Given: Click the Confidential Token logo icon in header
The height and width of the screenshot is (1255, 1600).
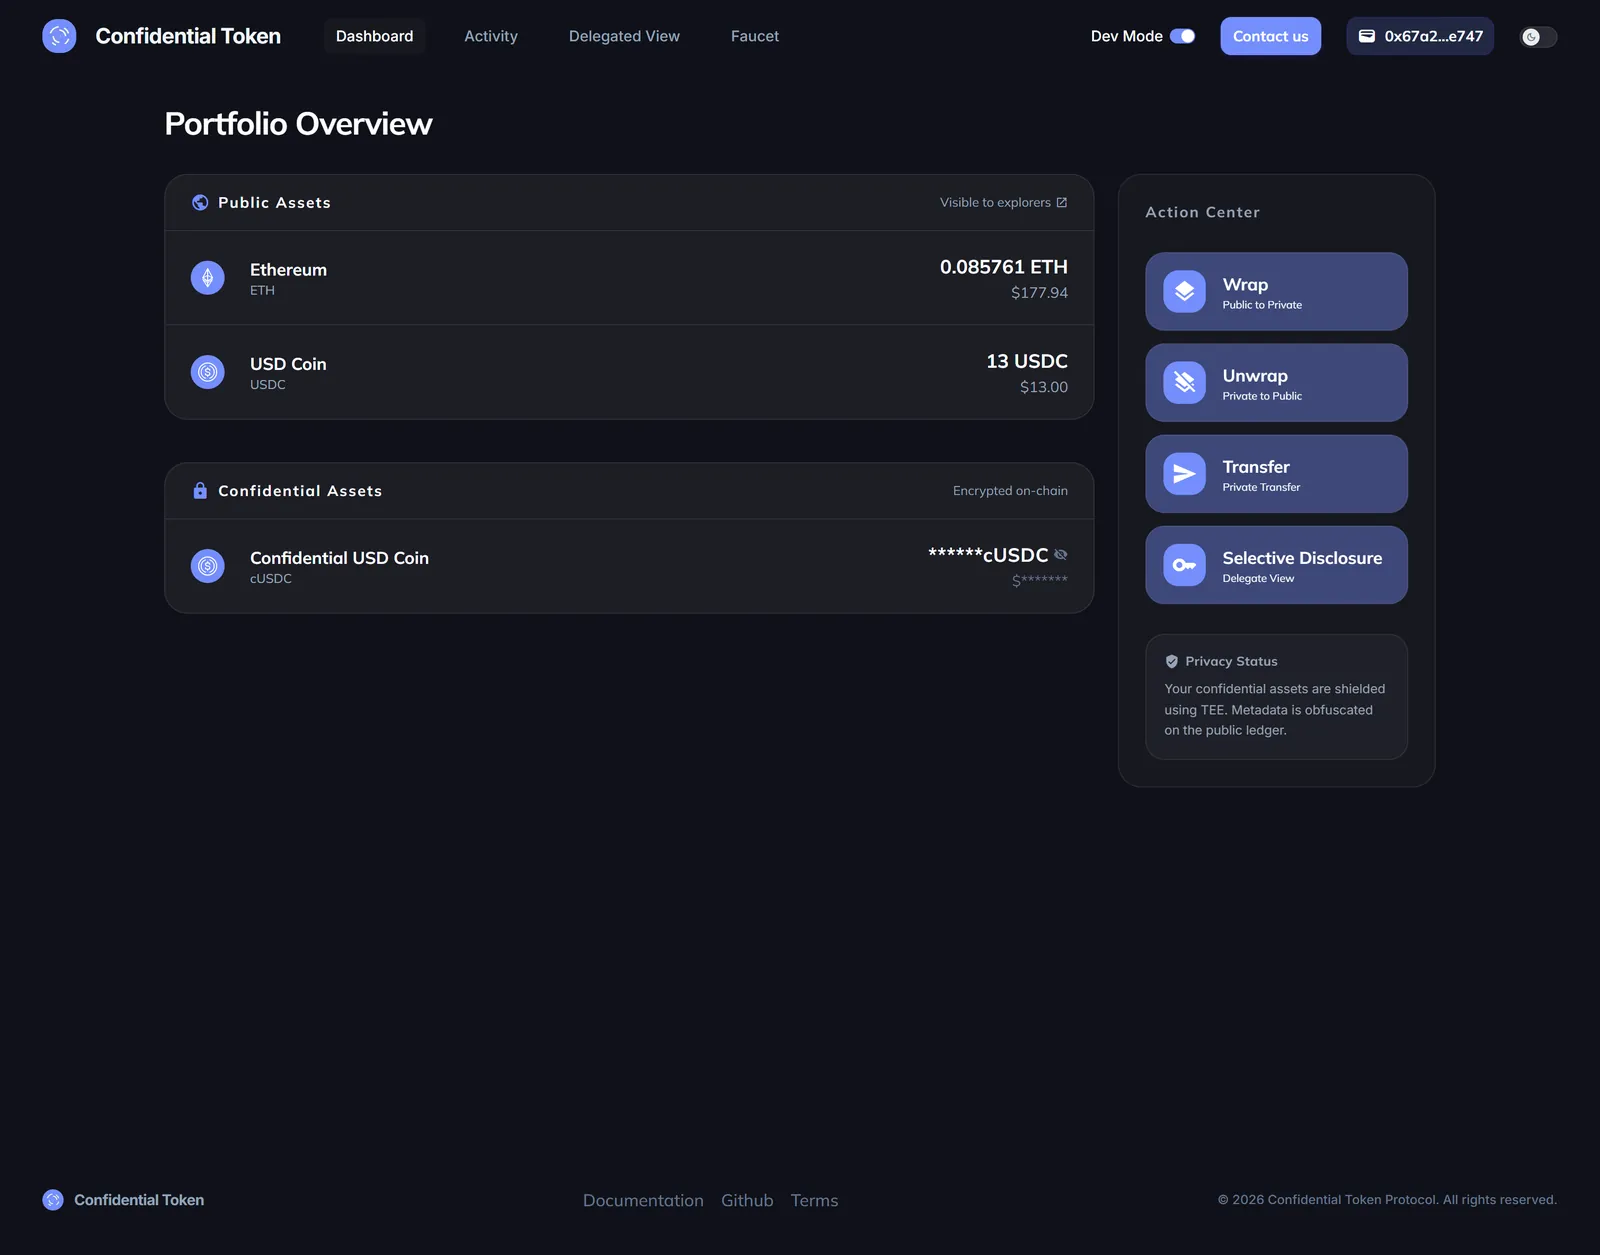Looking at the screenshot, I should point(59,36).
